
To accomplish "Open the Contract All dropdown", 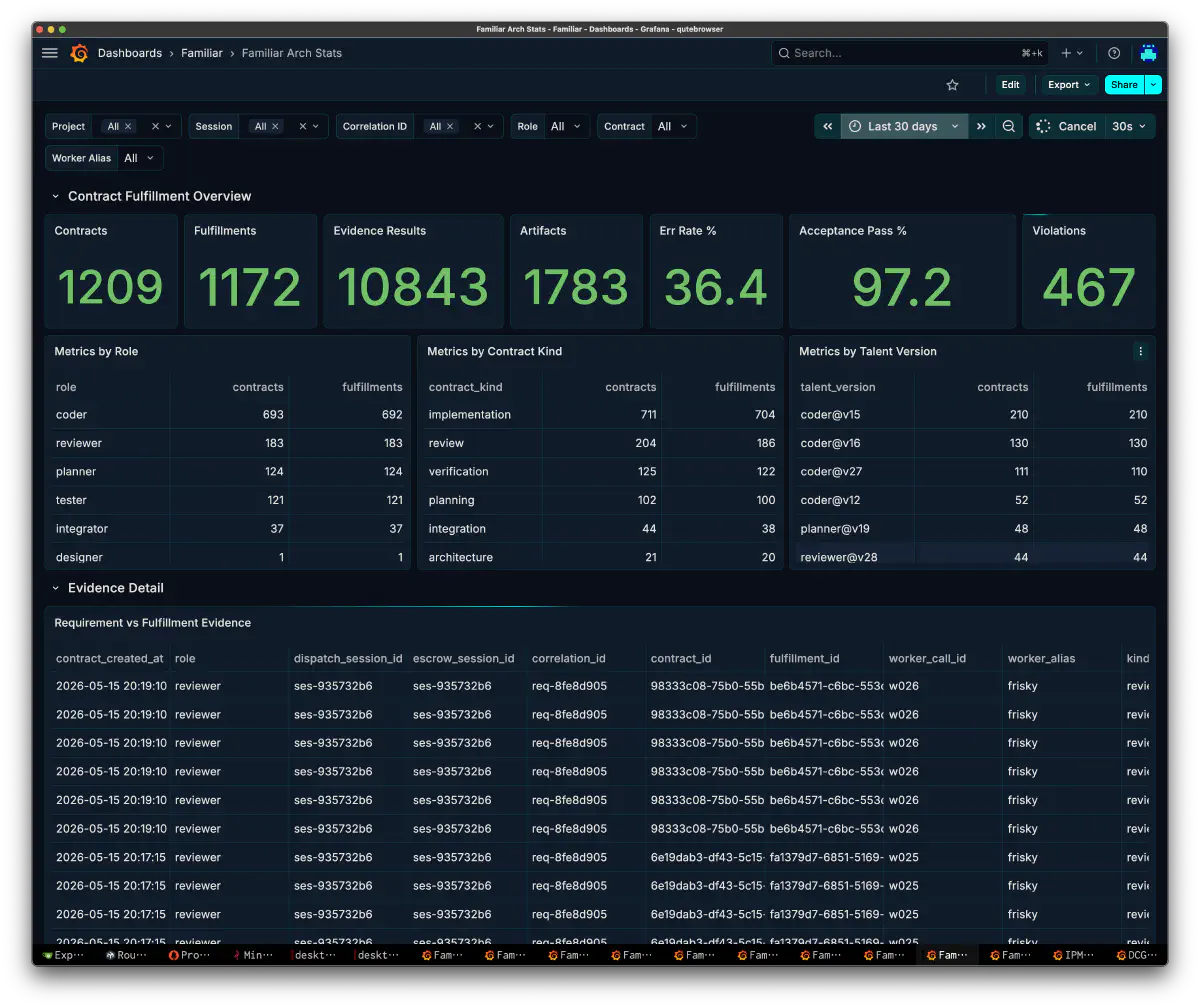I will [674, 127].
